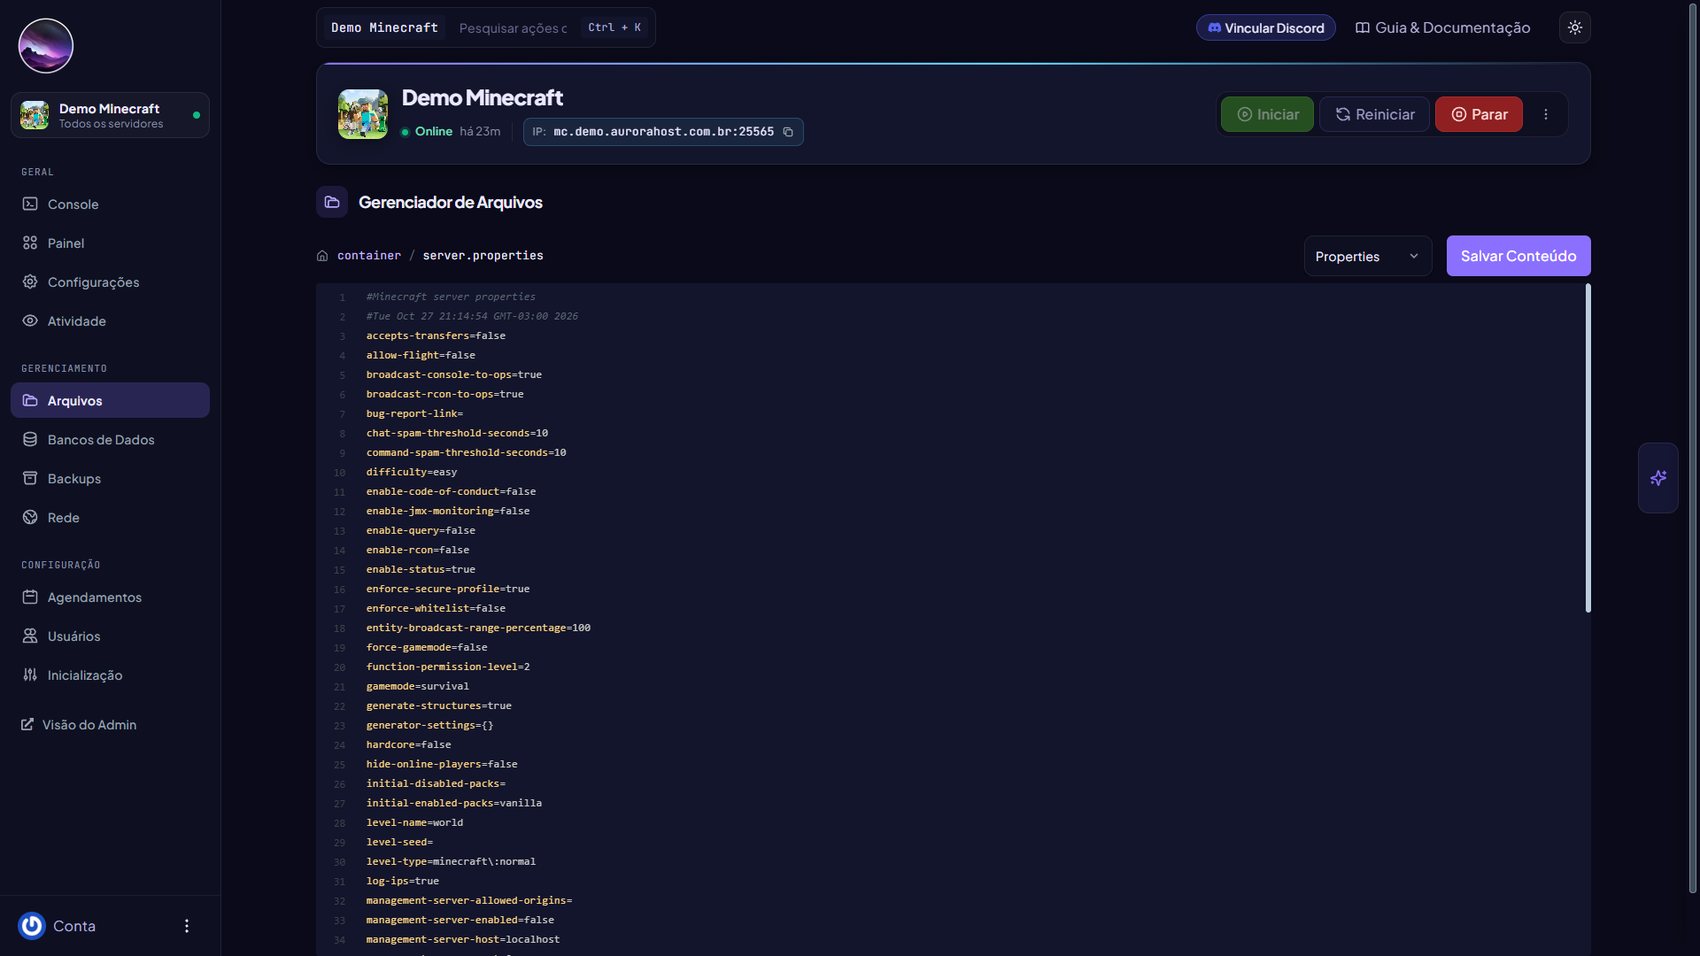
Task: Click the user avatar at the sidebar top
Action: coord(46,46)
